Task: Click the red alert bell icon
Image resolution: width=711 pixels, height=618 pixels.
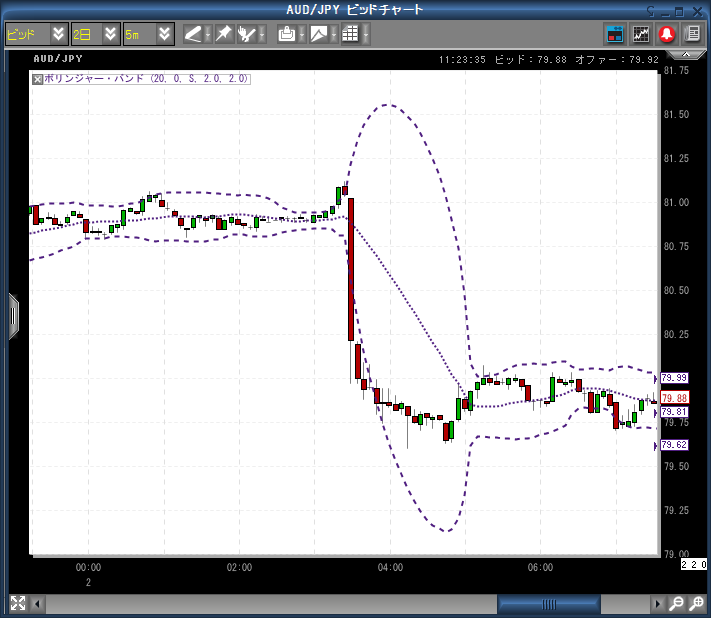Action: pos(667,34)
